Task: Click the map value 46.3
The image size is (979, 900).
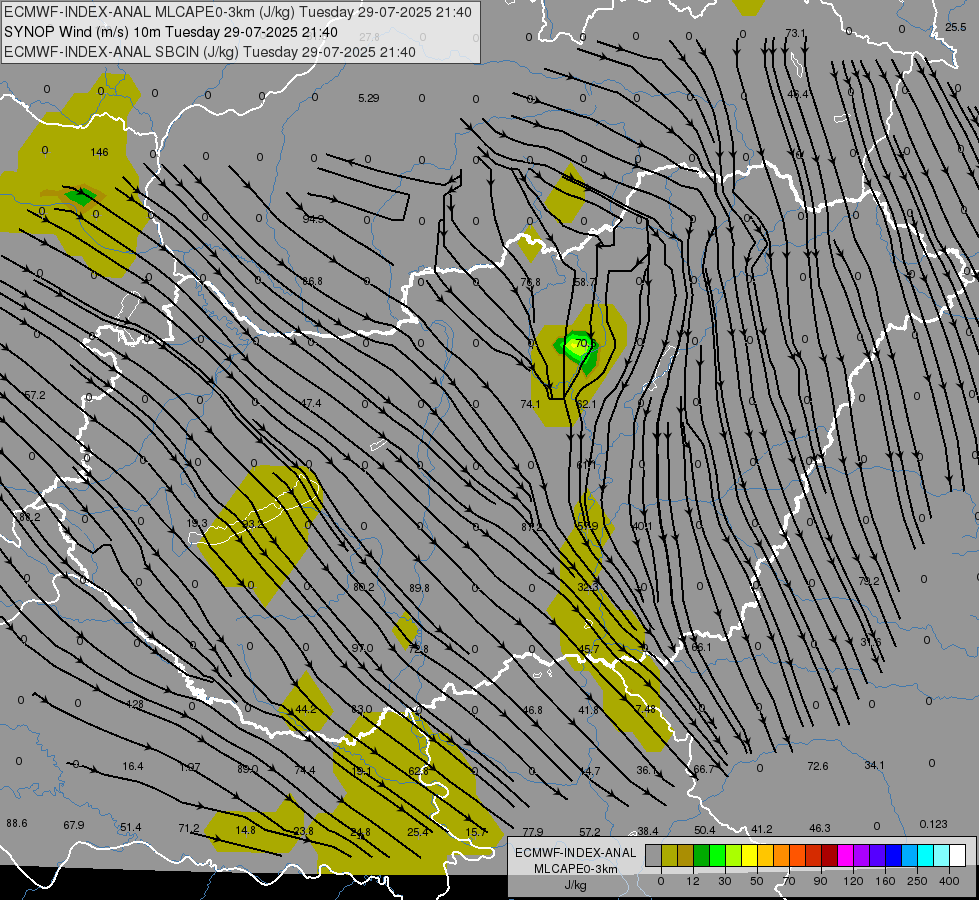Action: pos(819,828)
